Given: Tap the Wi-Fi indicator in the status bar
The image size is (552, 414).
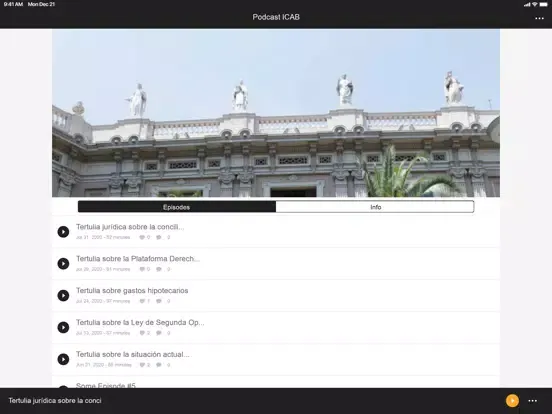Looking at the screenshot, I should [535, 5].
